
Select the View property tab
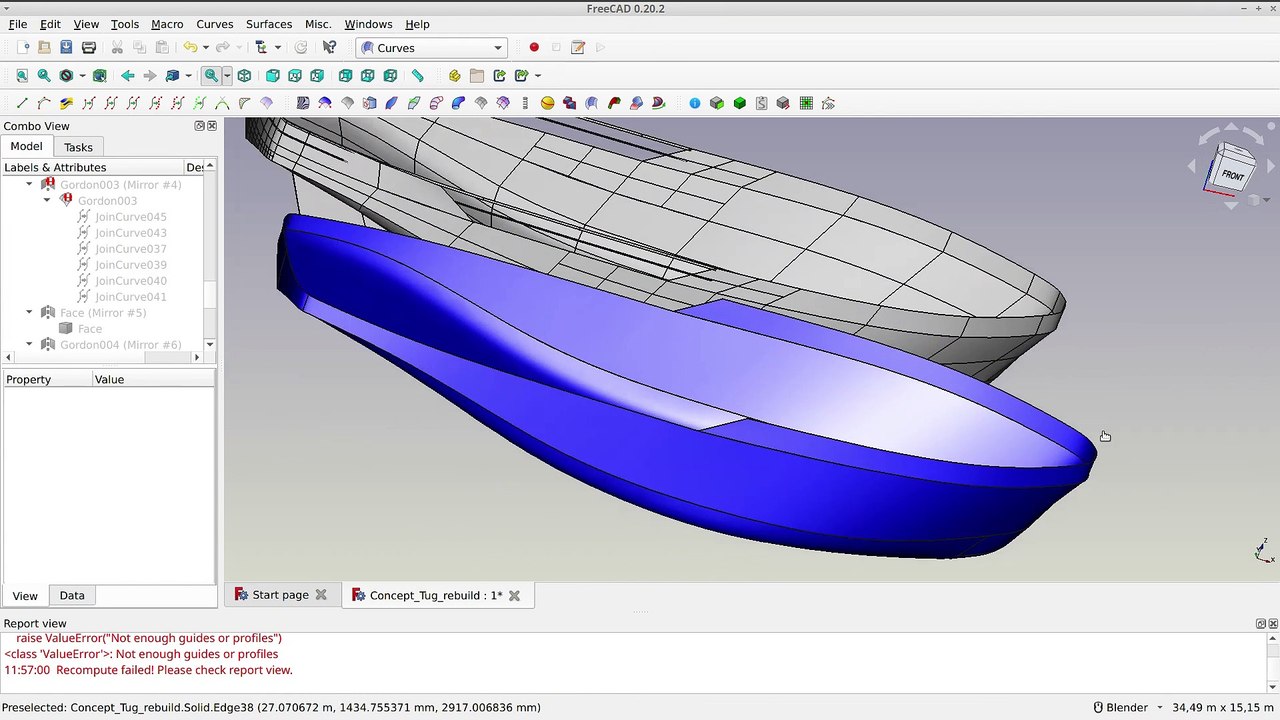pos(25,595)
